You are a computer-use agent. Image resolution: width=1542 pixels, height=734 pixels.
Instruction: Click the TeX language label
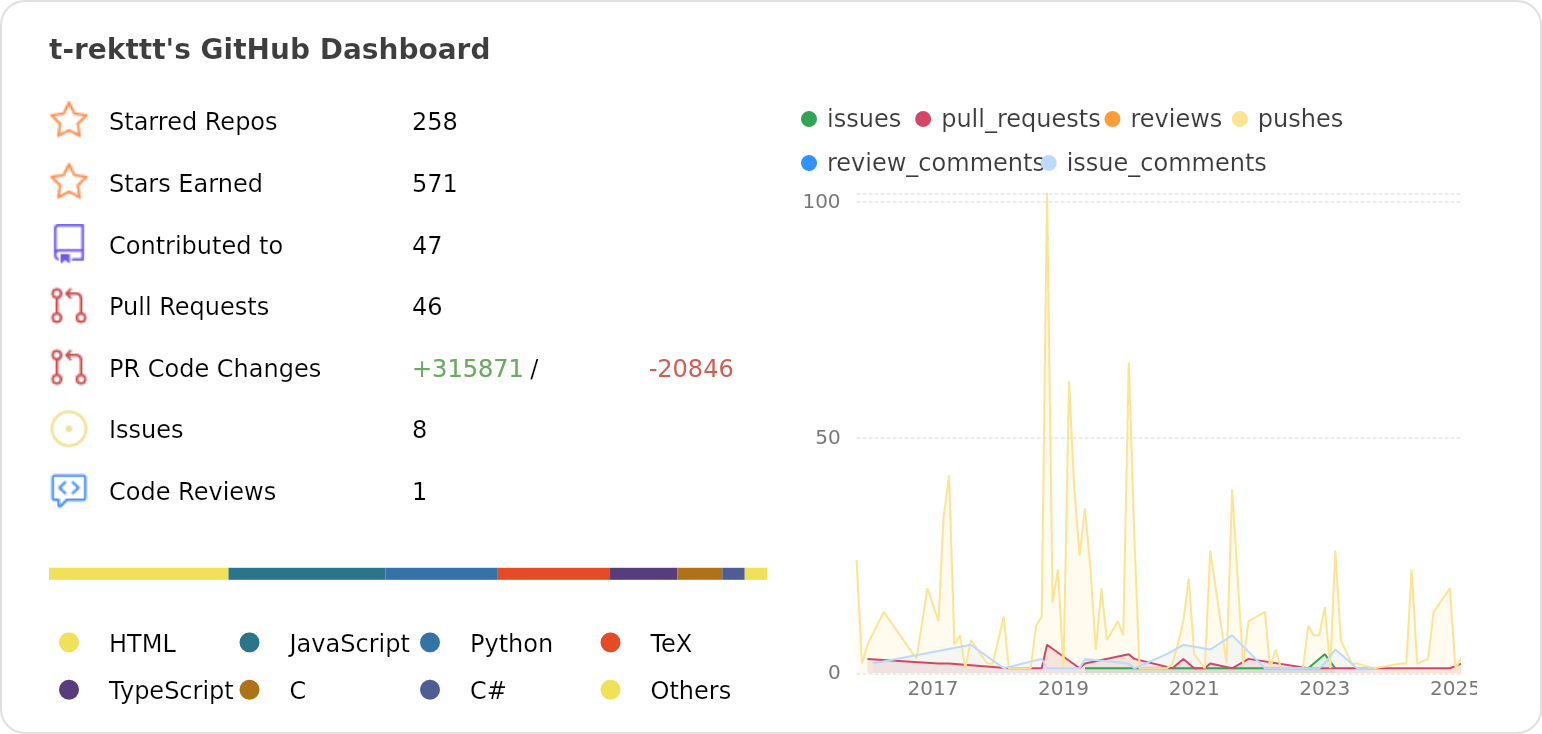[671, 644]
